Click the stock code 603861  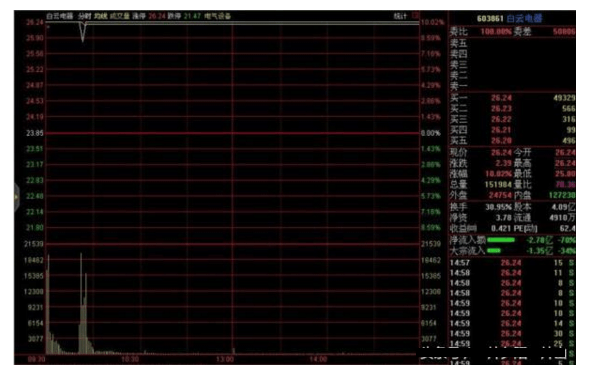click(490, 18)
